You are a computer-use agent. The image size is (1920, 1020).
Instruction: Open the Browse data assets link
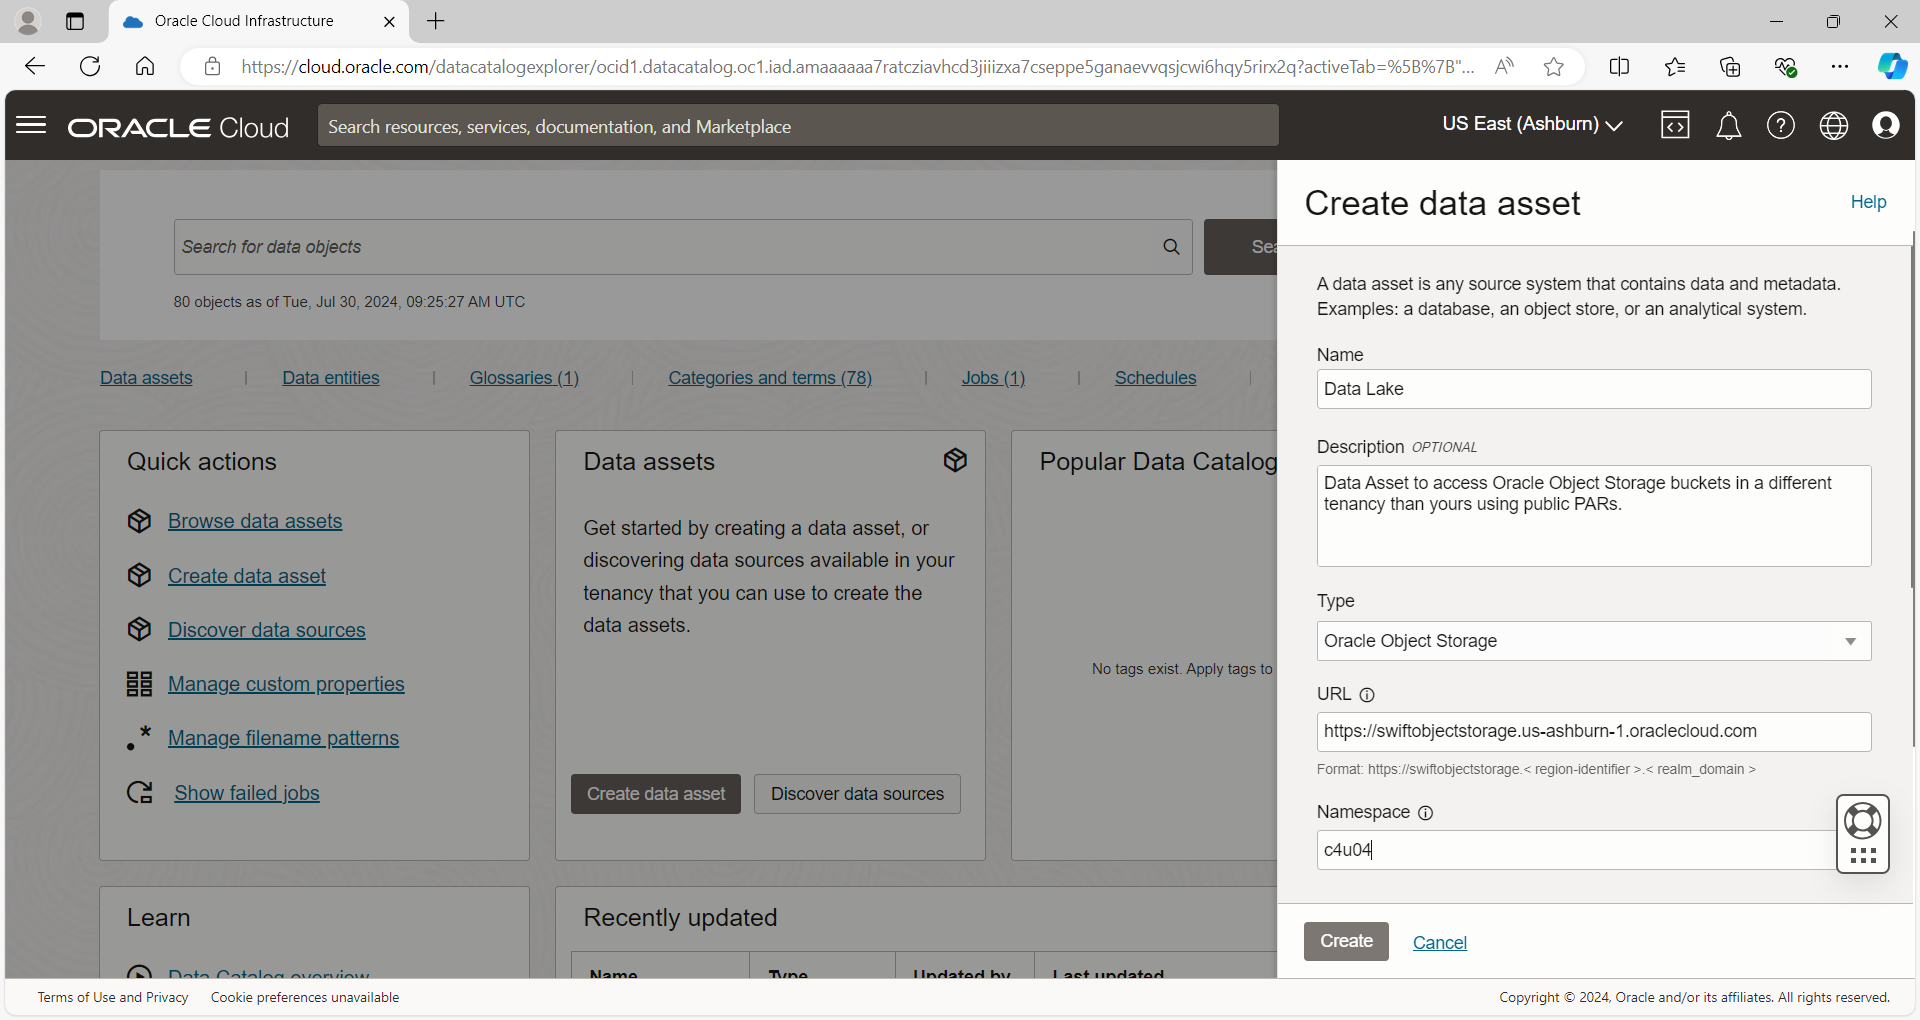255,521
